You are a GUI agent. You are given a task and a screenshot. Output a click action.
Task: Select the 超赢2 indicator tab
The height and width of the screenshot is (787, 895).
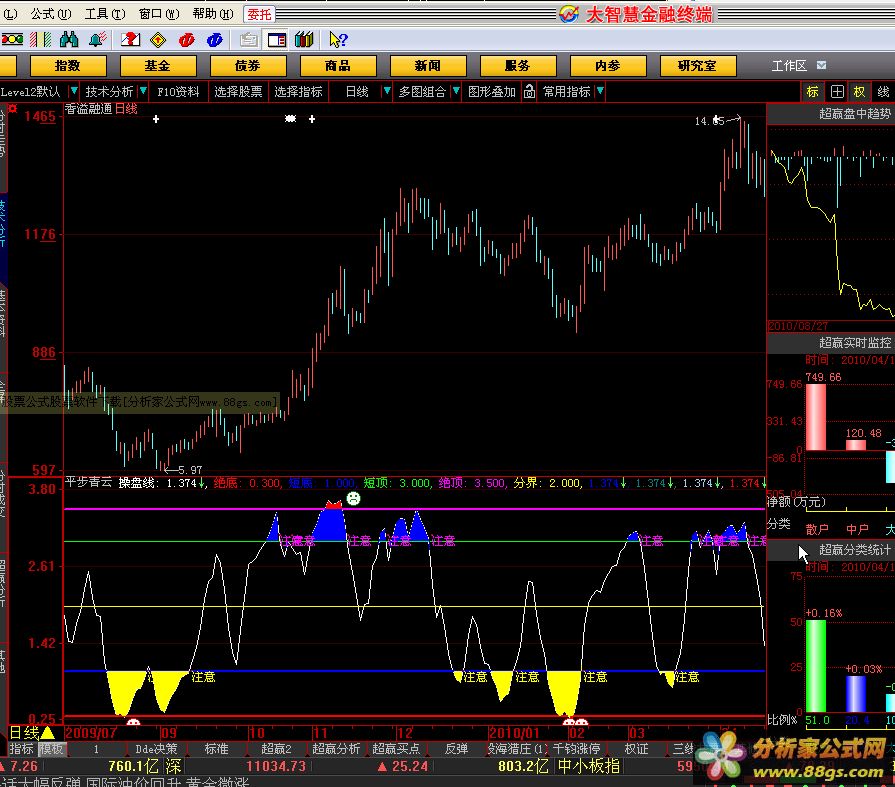[x=276, y=748]
